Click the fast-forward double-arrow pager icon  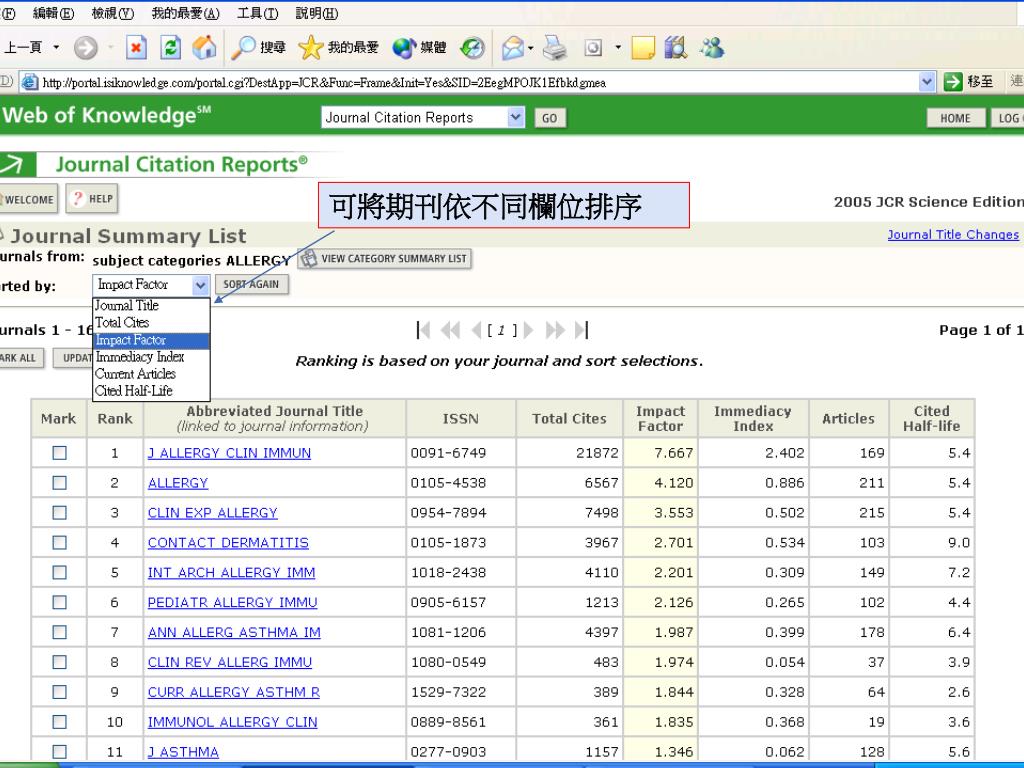(554, 330)
